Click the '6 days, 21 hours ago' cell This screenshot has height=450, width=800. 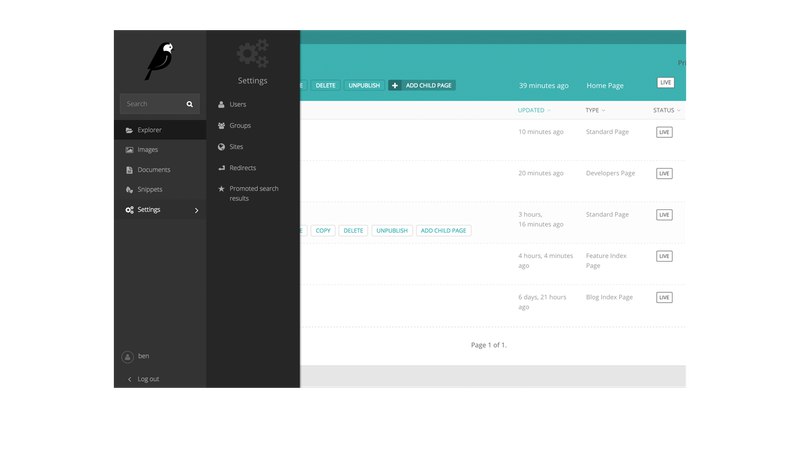542,302
